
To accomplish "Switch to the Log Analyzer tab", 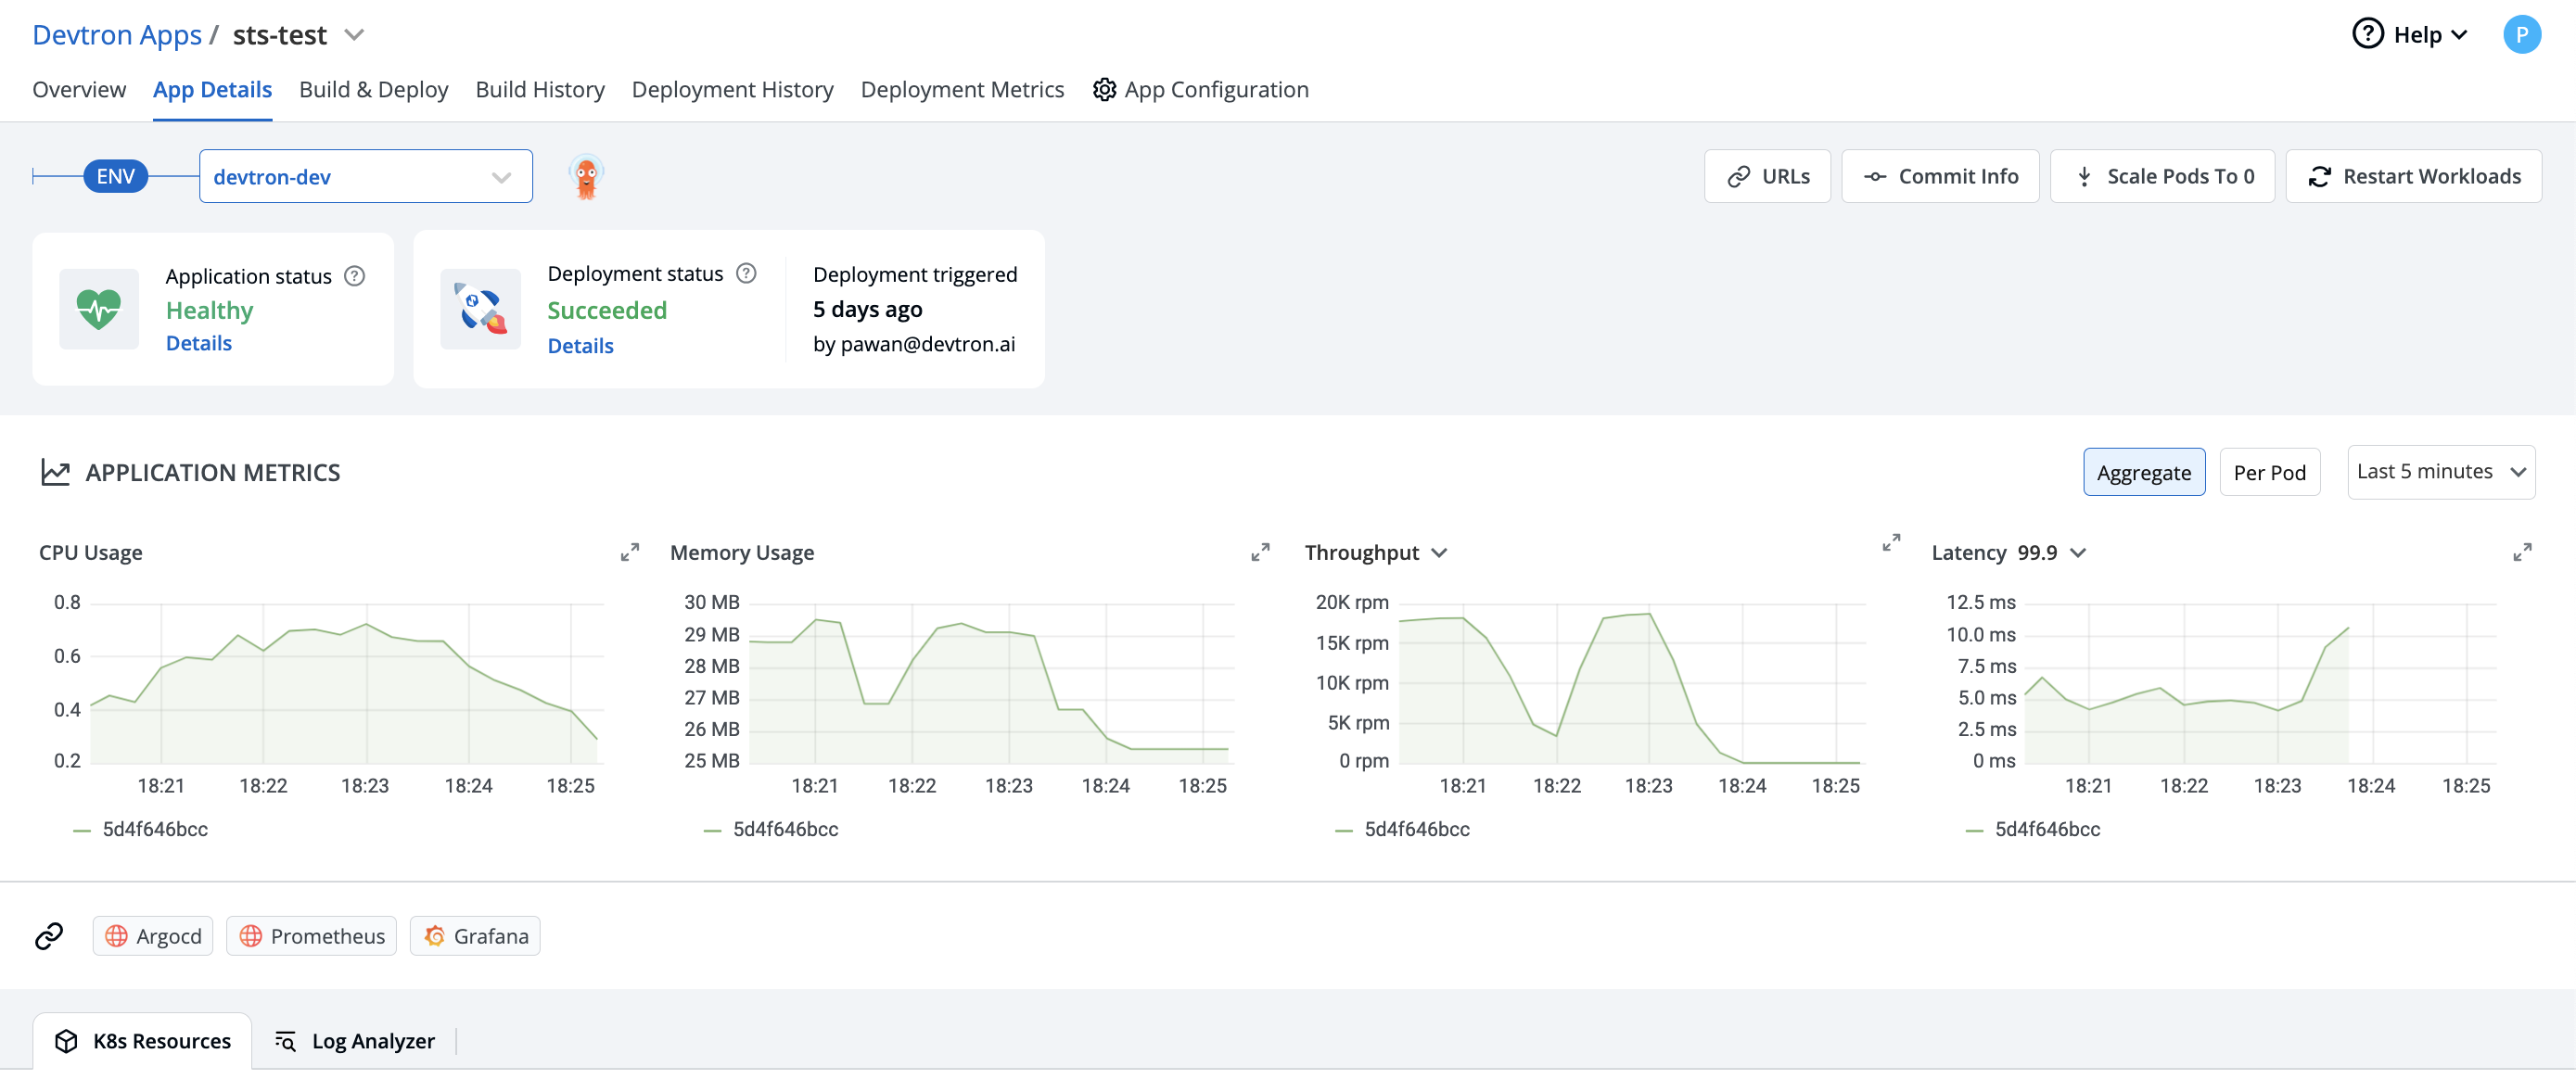I will (x=356, y=1041).
